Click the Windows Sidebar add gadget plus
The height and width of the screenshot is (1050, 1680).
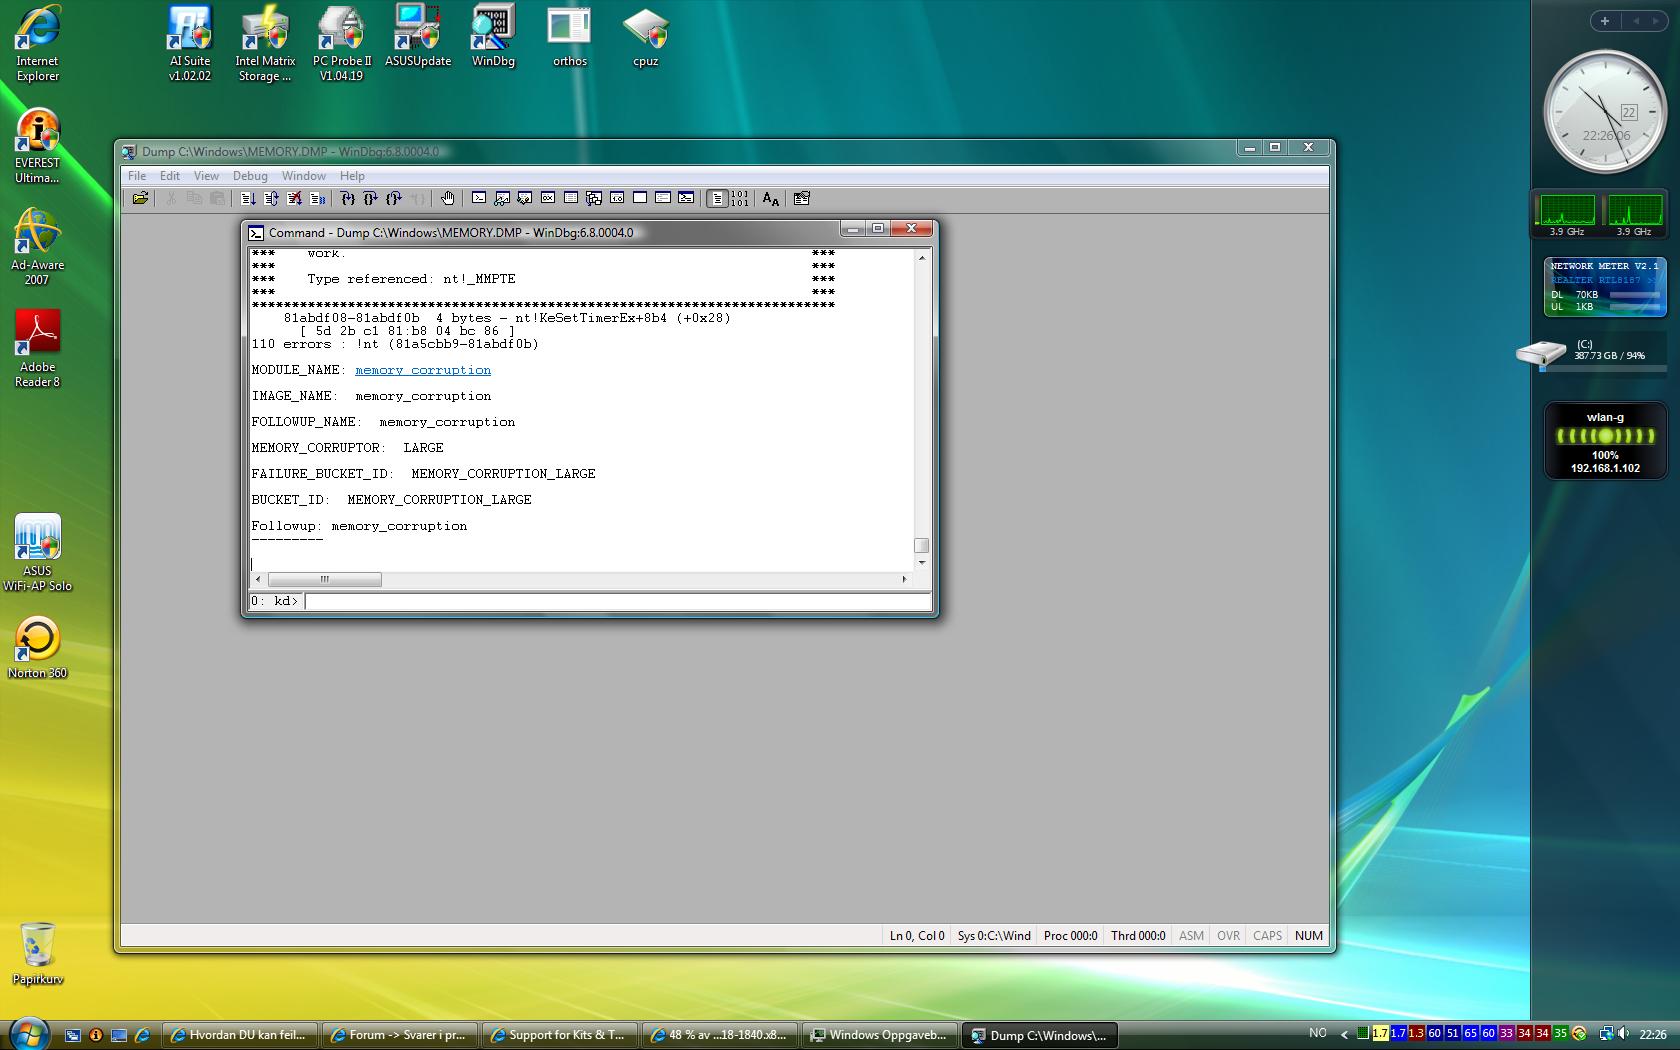[1605, 21]
